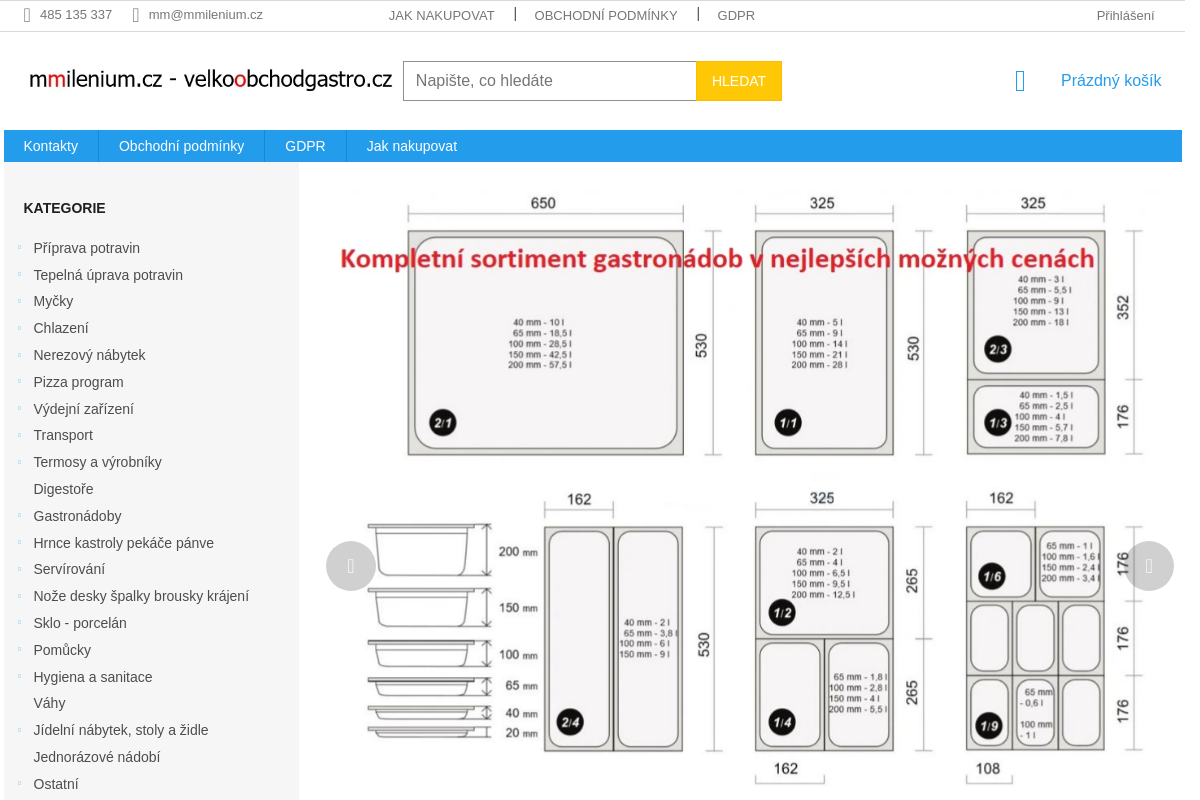Screen dimensions: 1200x800
Task: Open category Gastronádoby
Action: (77, 516)
